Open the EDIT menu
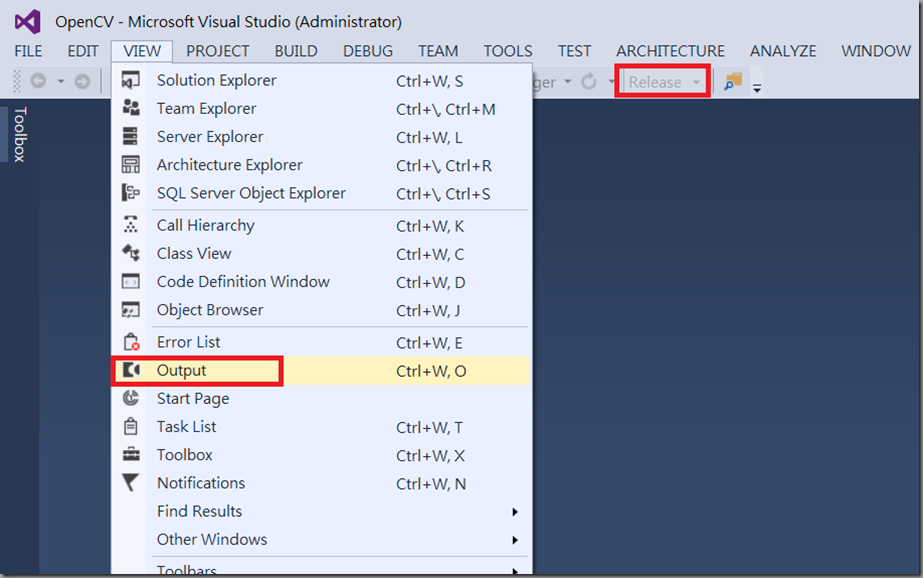Viewport: 923px width, 578px height. (83, 51)
